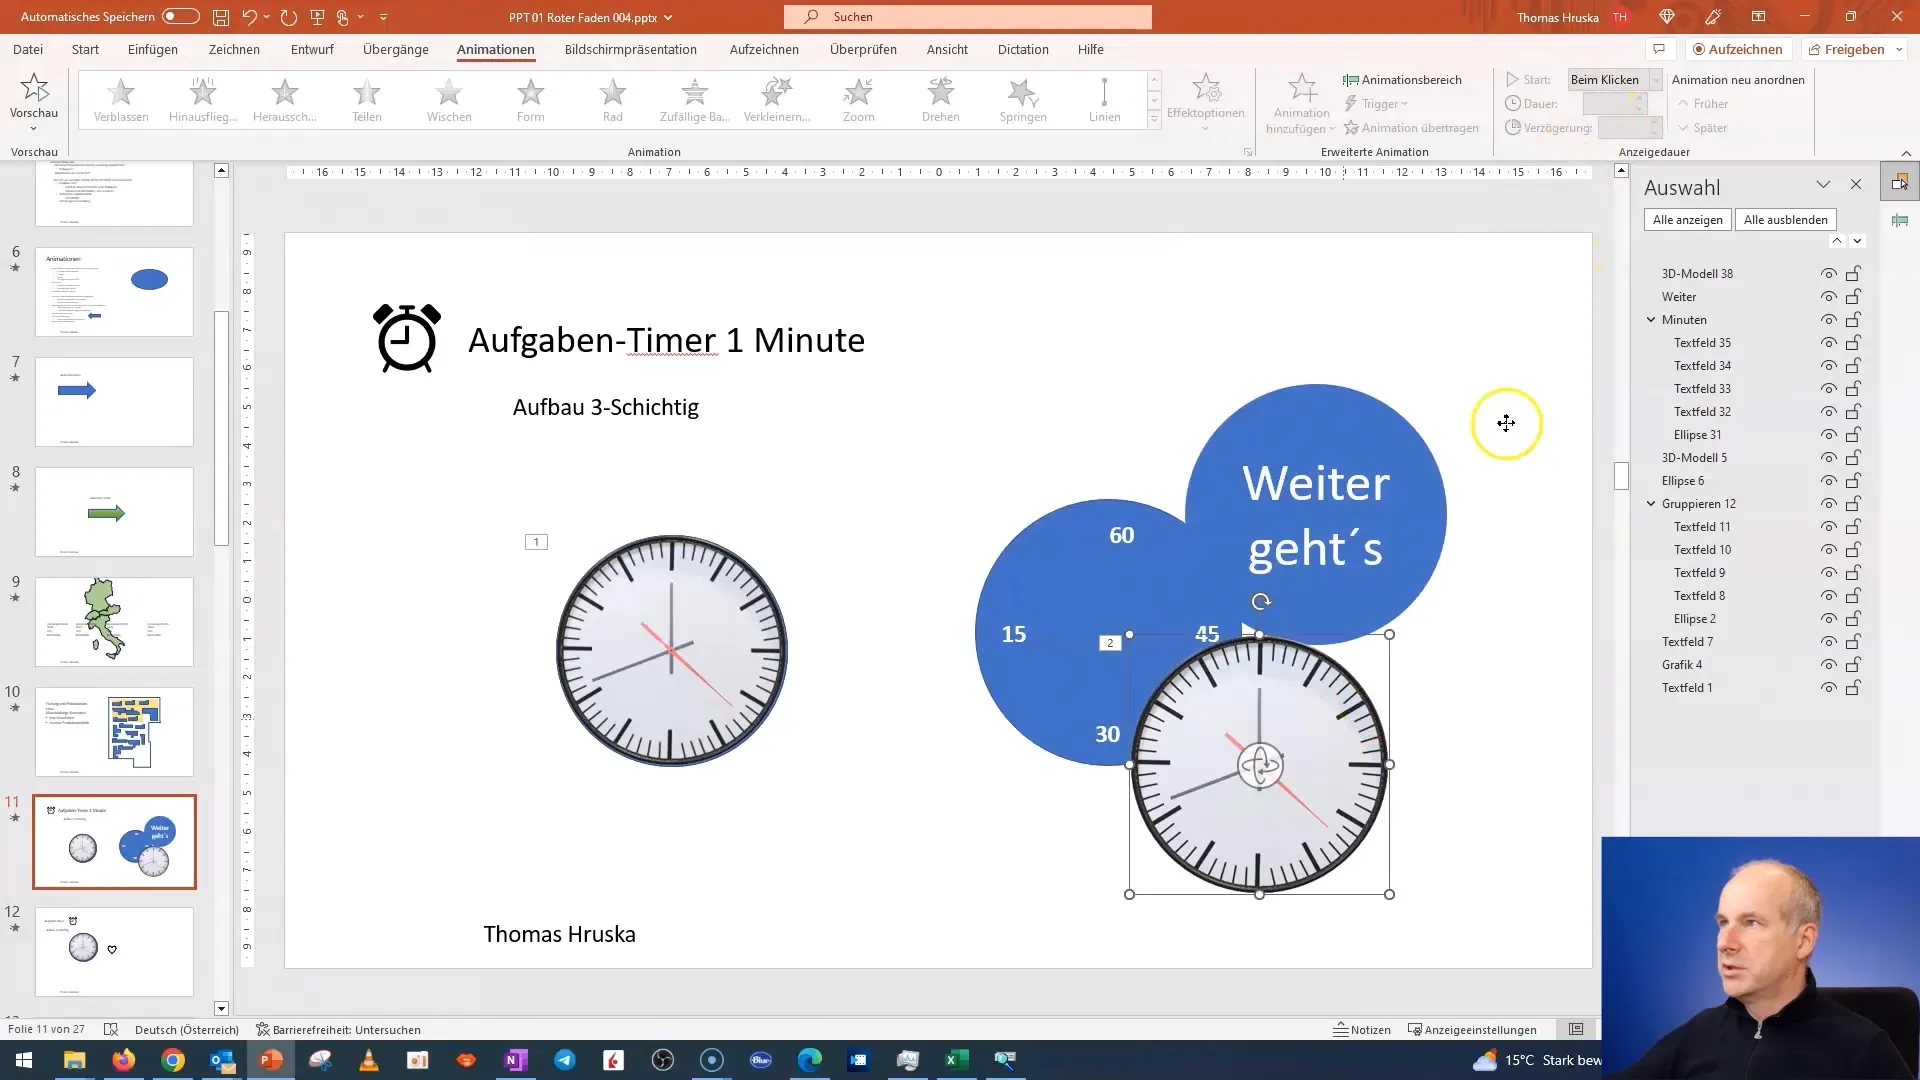Hide the Ellipse 31 object

click(x=1828, y=435)
